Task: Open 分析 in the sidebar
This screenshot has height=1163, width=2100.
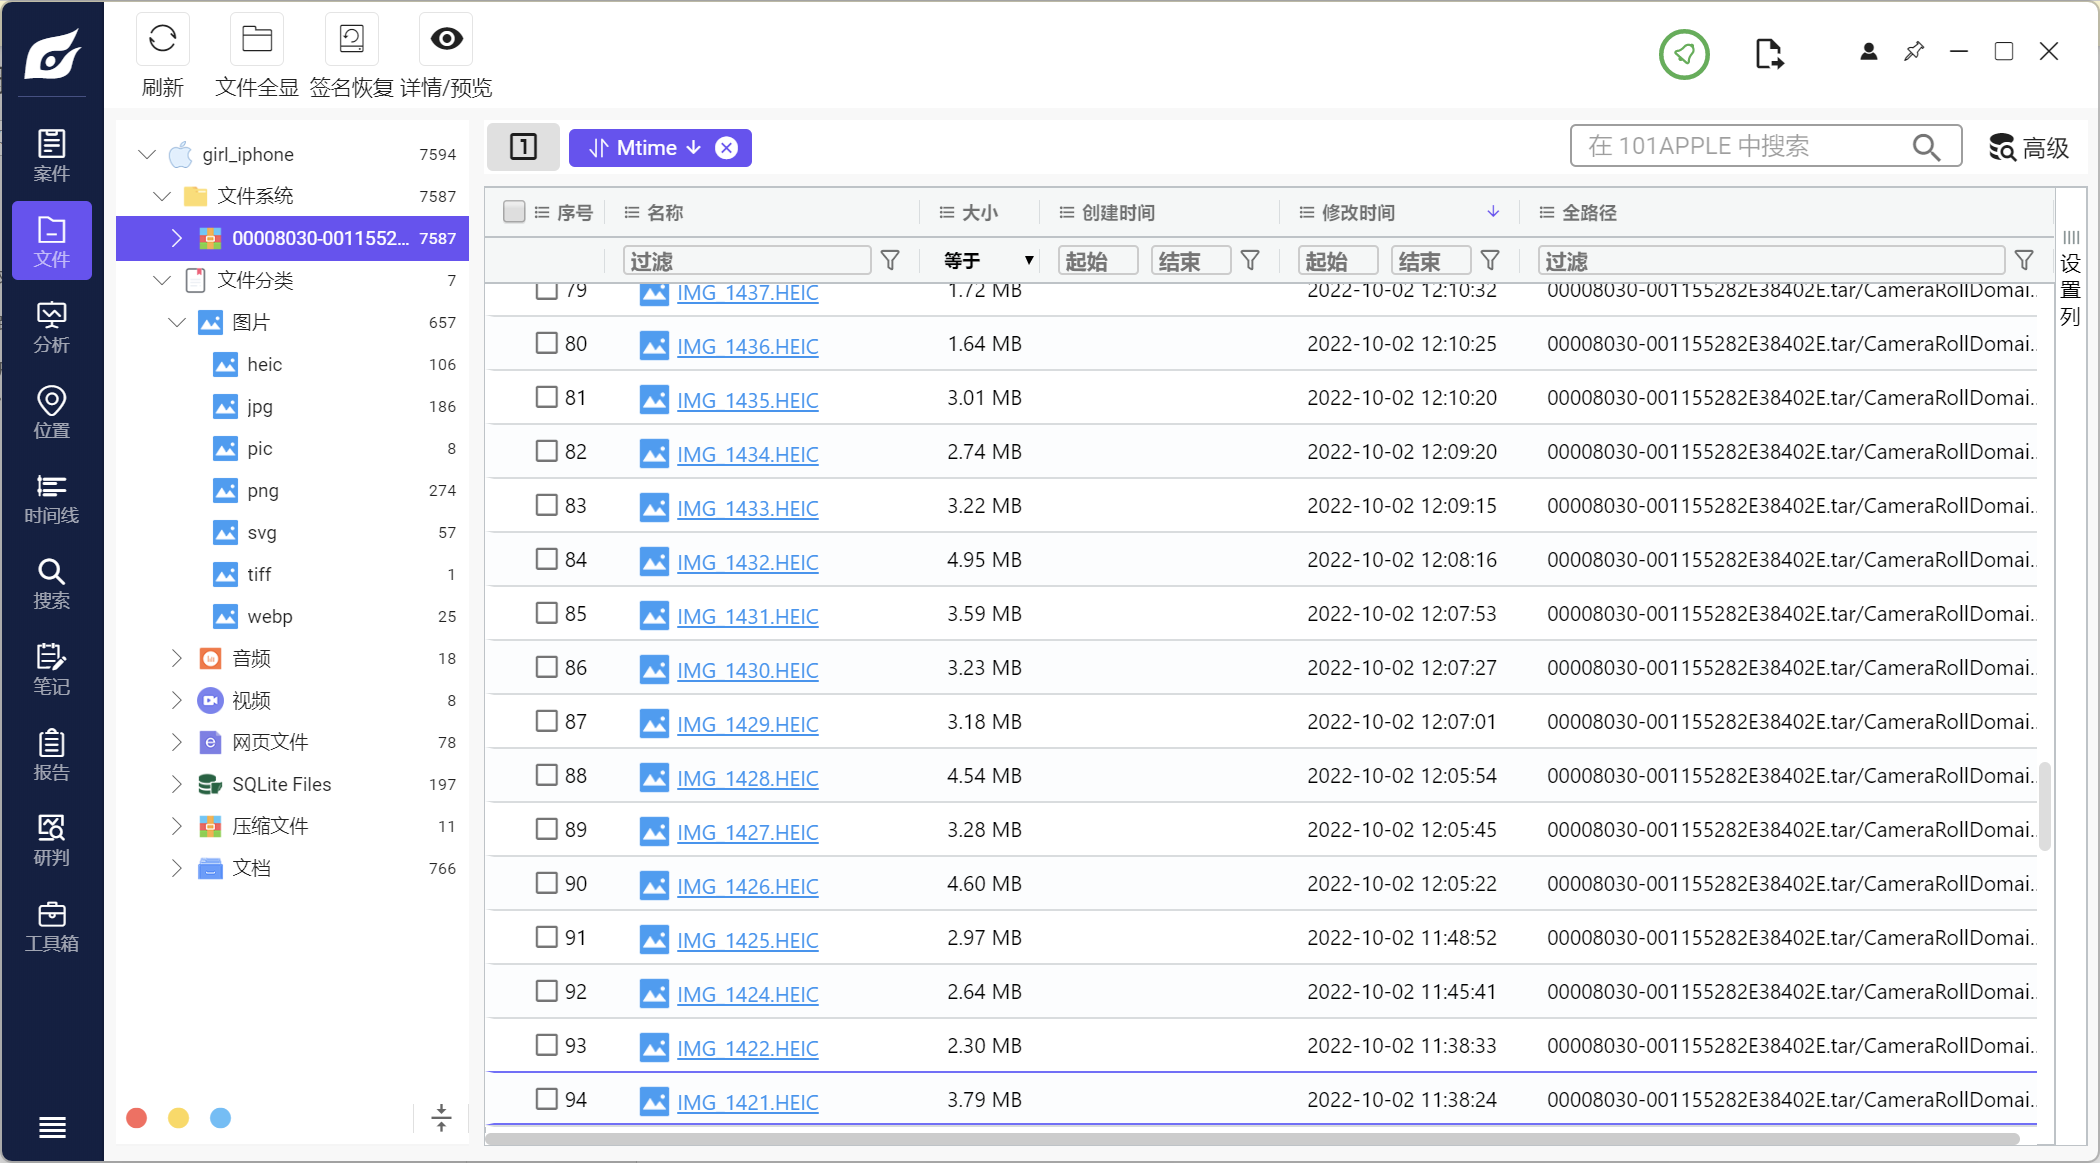Action: (52, 326)
